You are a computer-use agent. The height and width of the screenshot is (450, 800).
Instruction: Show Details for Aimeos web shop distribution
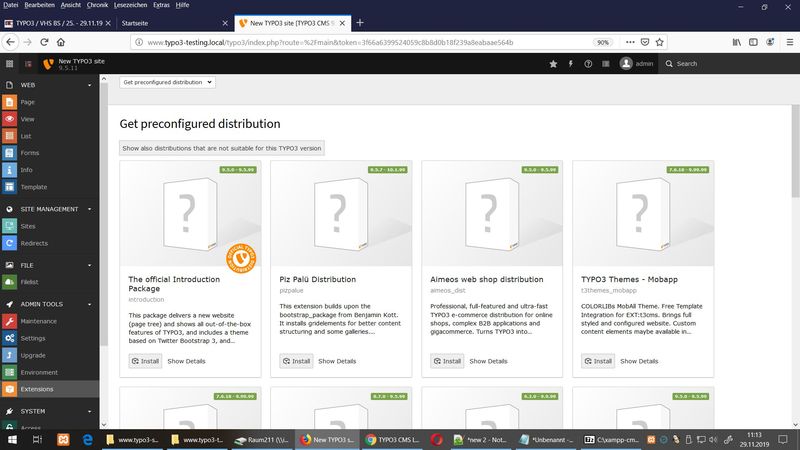click(488, 361)
